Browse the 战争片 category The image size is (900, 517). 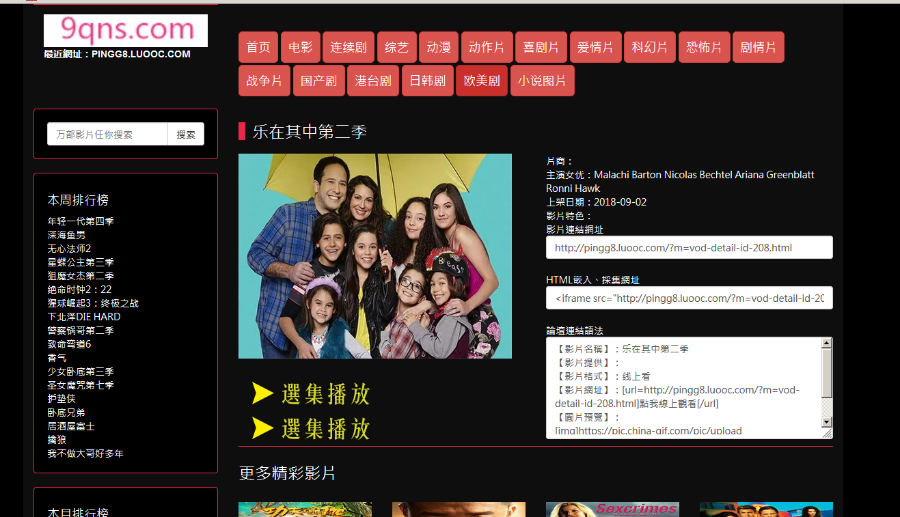pos(264,81)
